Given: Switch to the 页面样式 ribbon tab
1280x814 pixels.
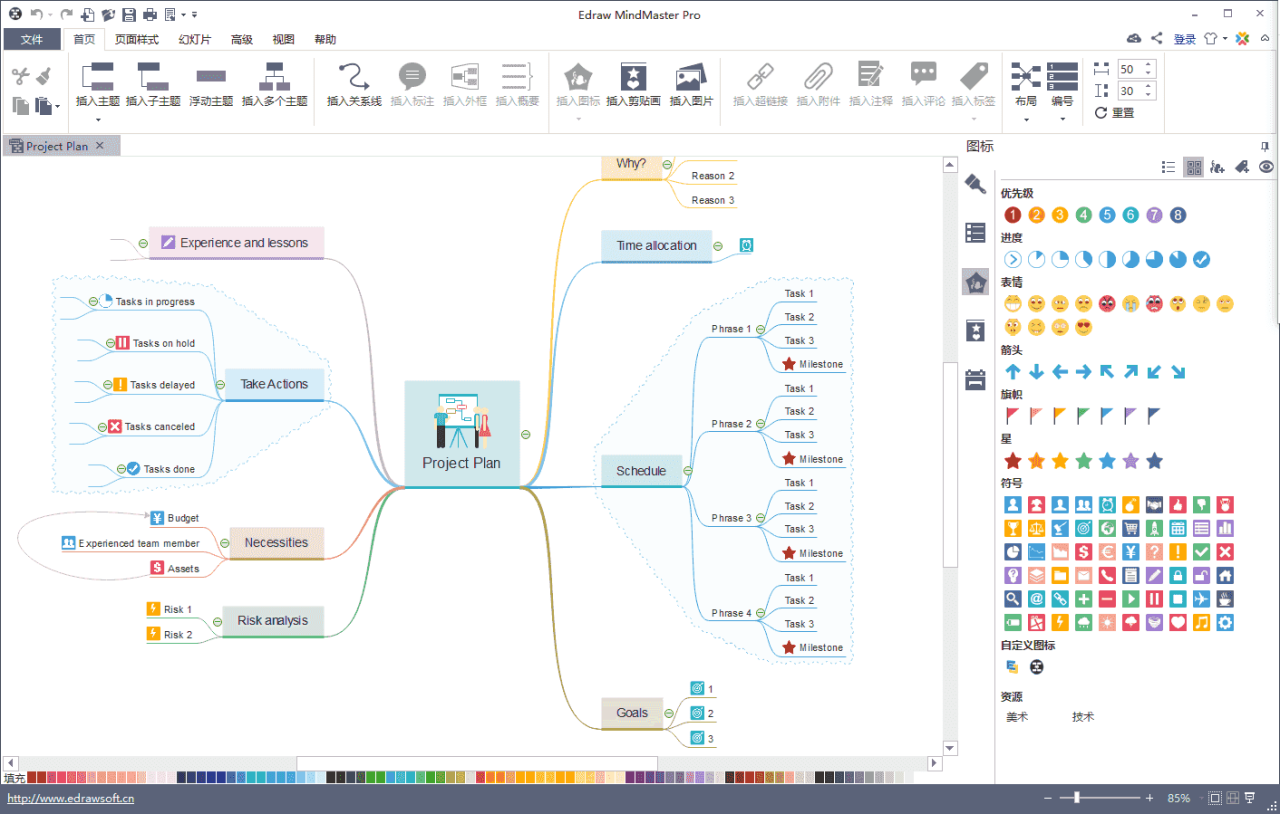Looking at the screenshot, I should click(138, 39).
